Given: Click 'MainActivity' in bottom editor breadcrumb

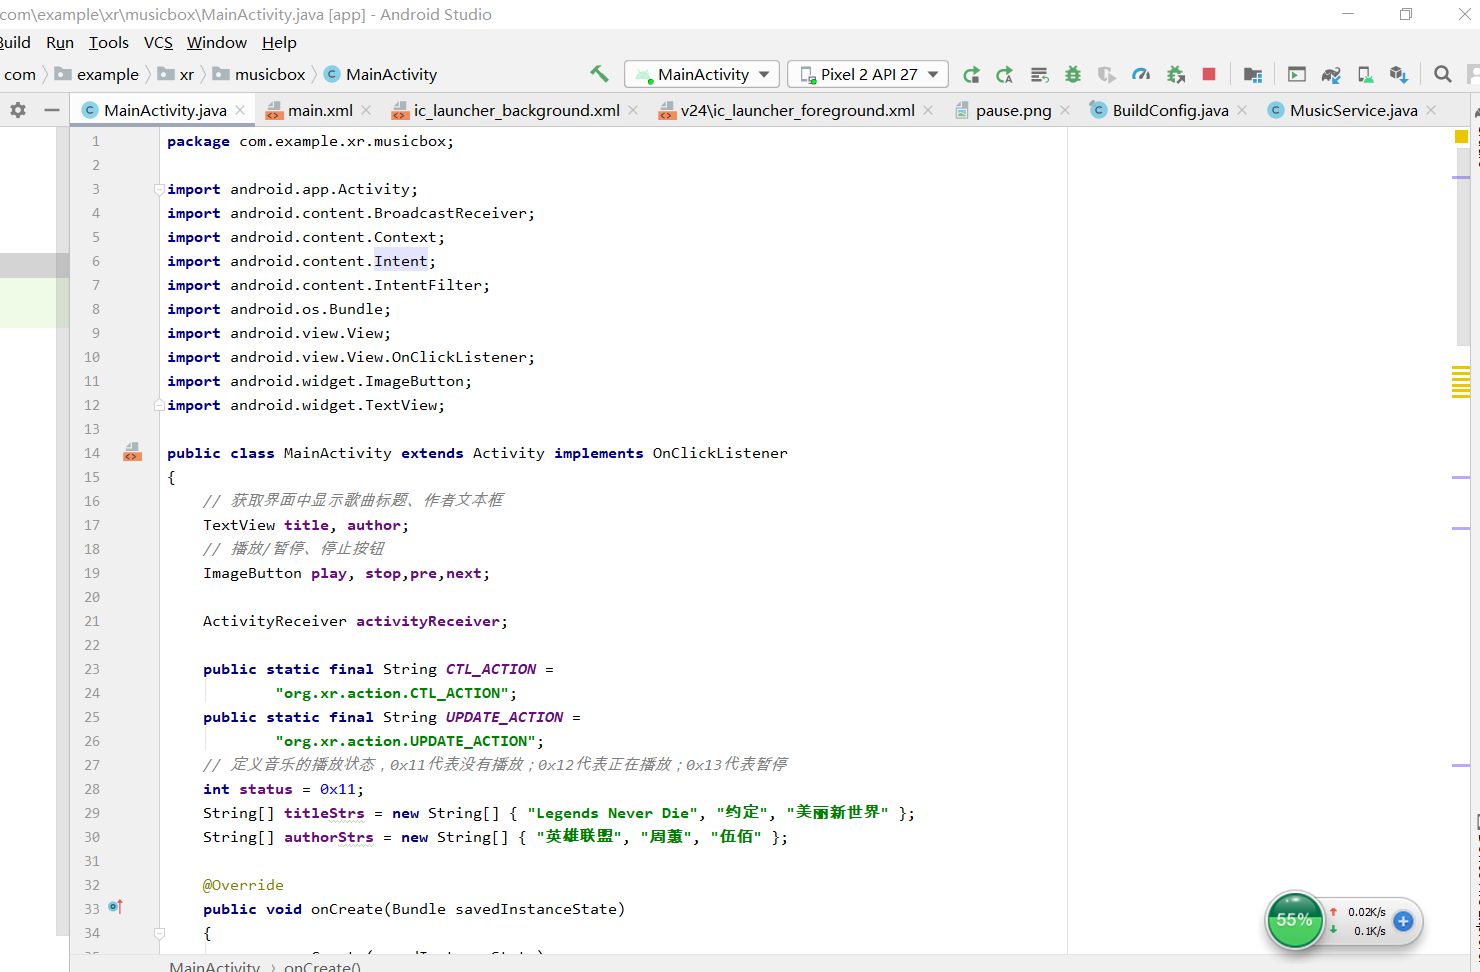Looking at the screenshot, I should click(x=215, y=966).
